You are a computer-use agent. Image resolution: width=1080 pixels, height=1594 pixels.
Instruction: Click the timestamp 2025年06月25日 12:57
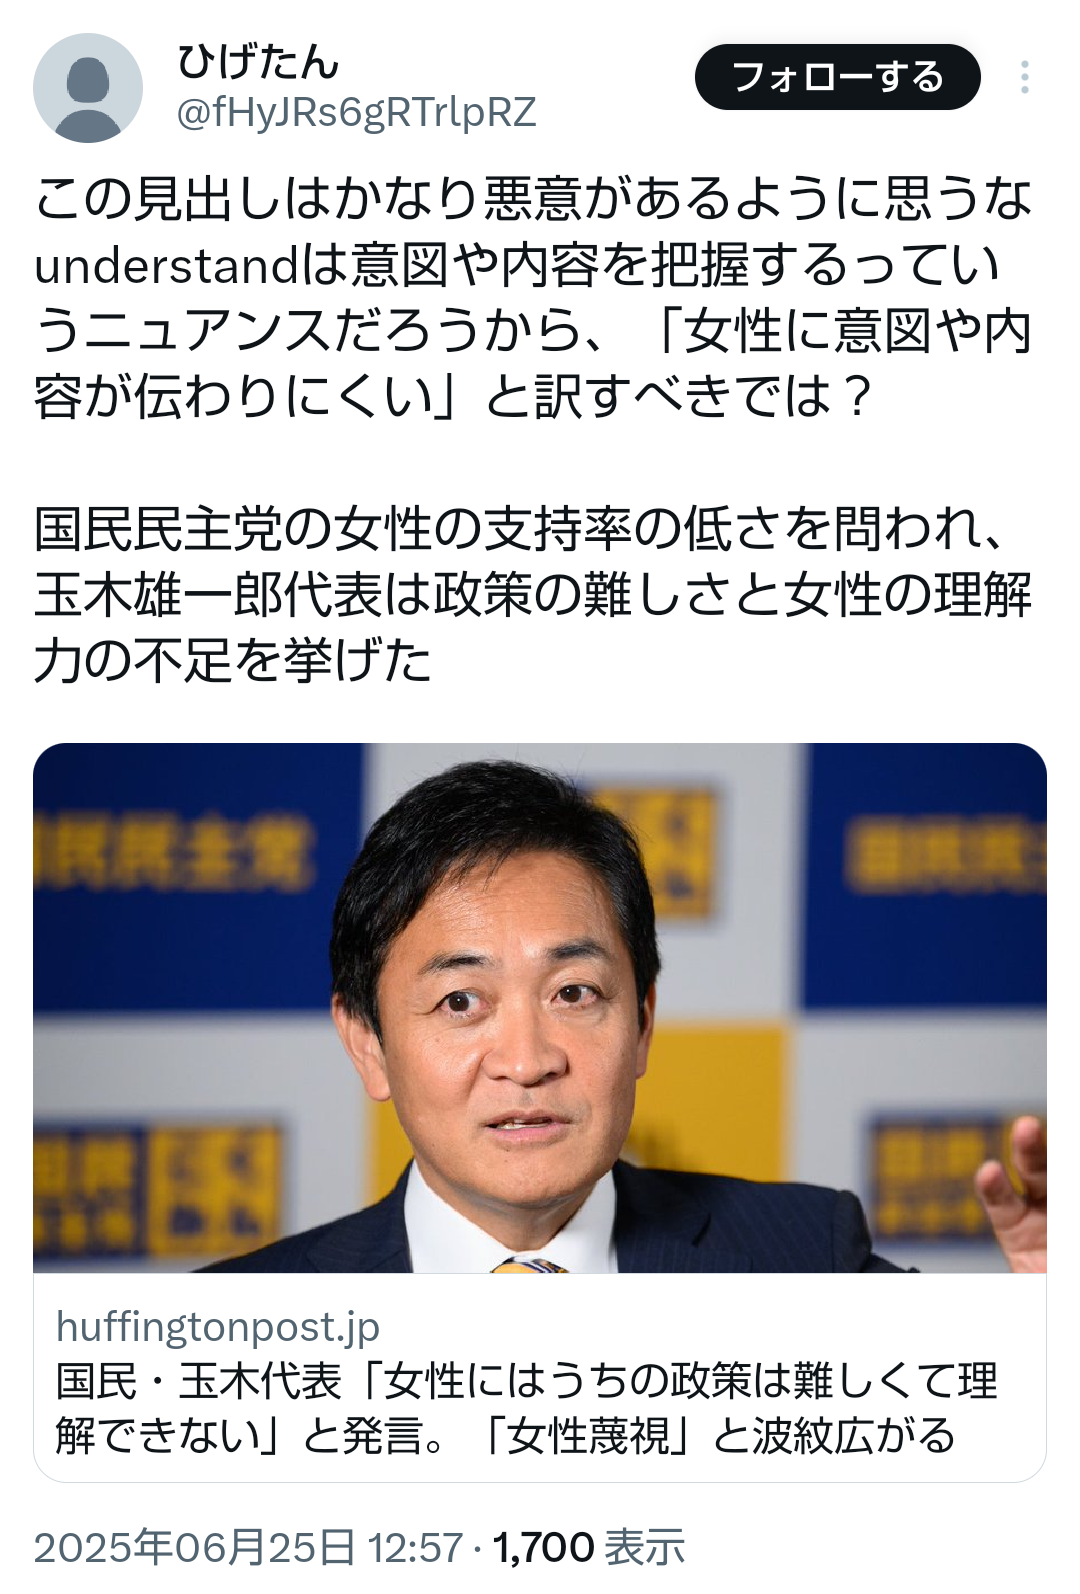[x=248, y=1547]
